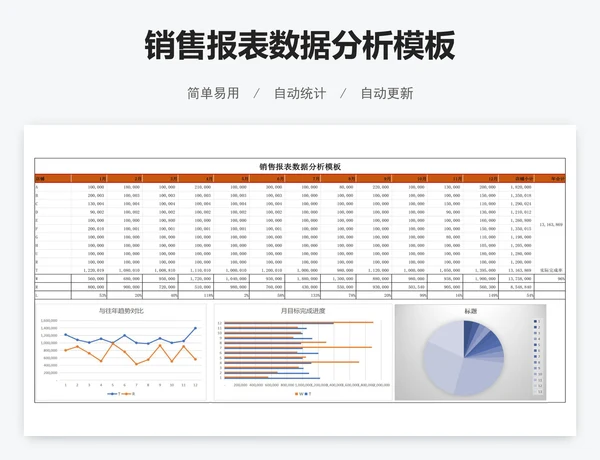This screenshot has width=600, height=460.
Task: Select row label A in the store column
Action: (53, 187)
